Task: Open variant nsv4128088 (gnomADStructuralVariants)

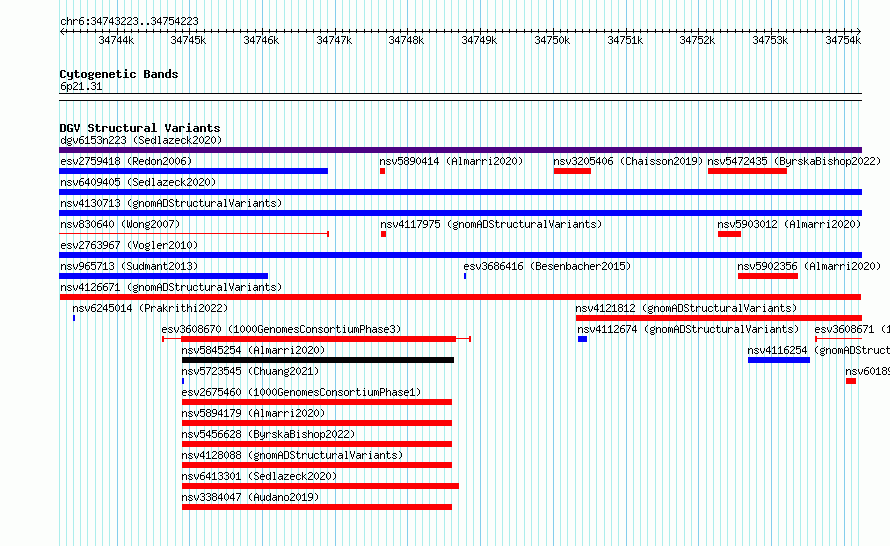Action: (x=292, y=455)
